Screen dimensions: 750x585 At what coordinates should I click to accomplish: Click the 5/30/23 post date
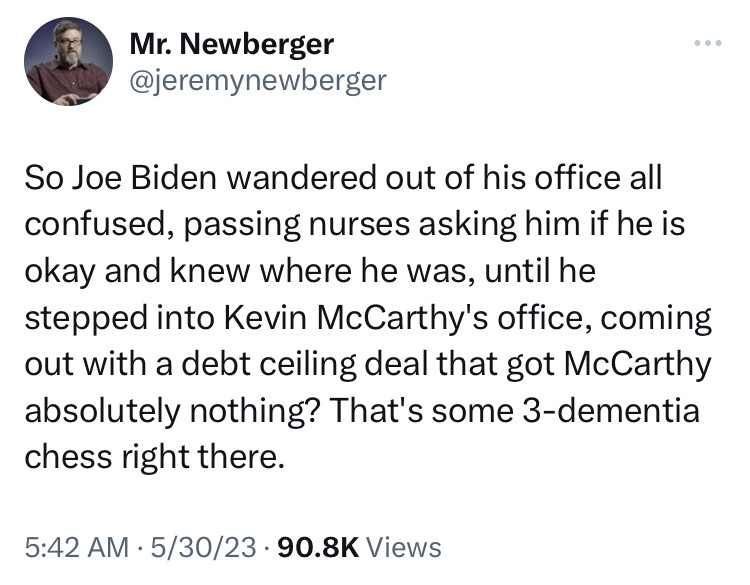click(195, 547)
